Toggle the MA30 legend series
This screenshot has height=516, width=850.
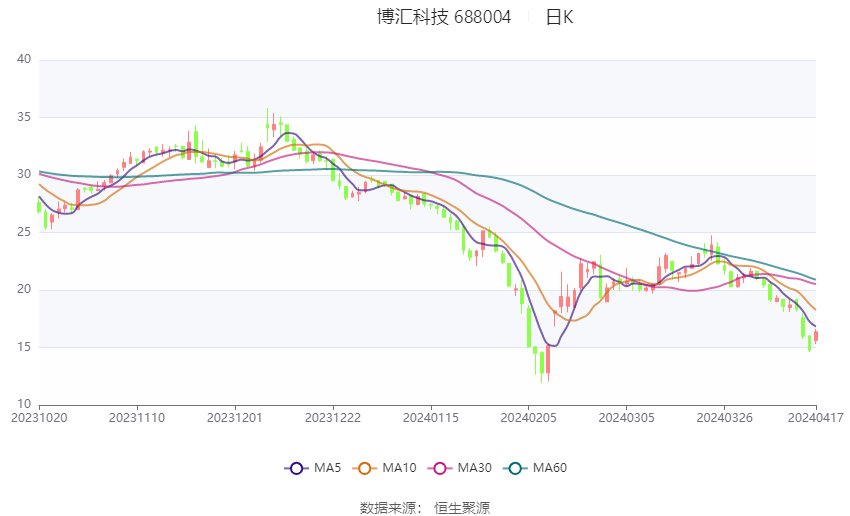pos(460,468)
